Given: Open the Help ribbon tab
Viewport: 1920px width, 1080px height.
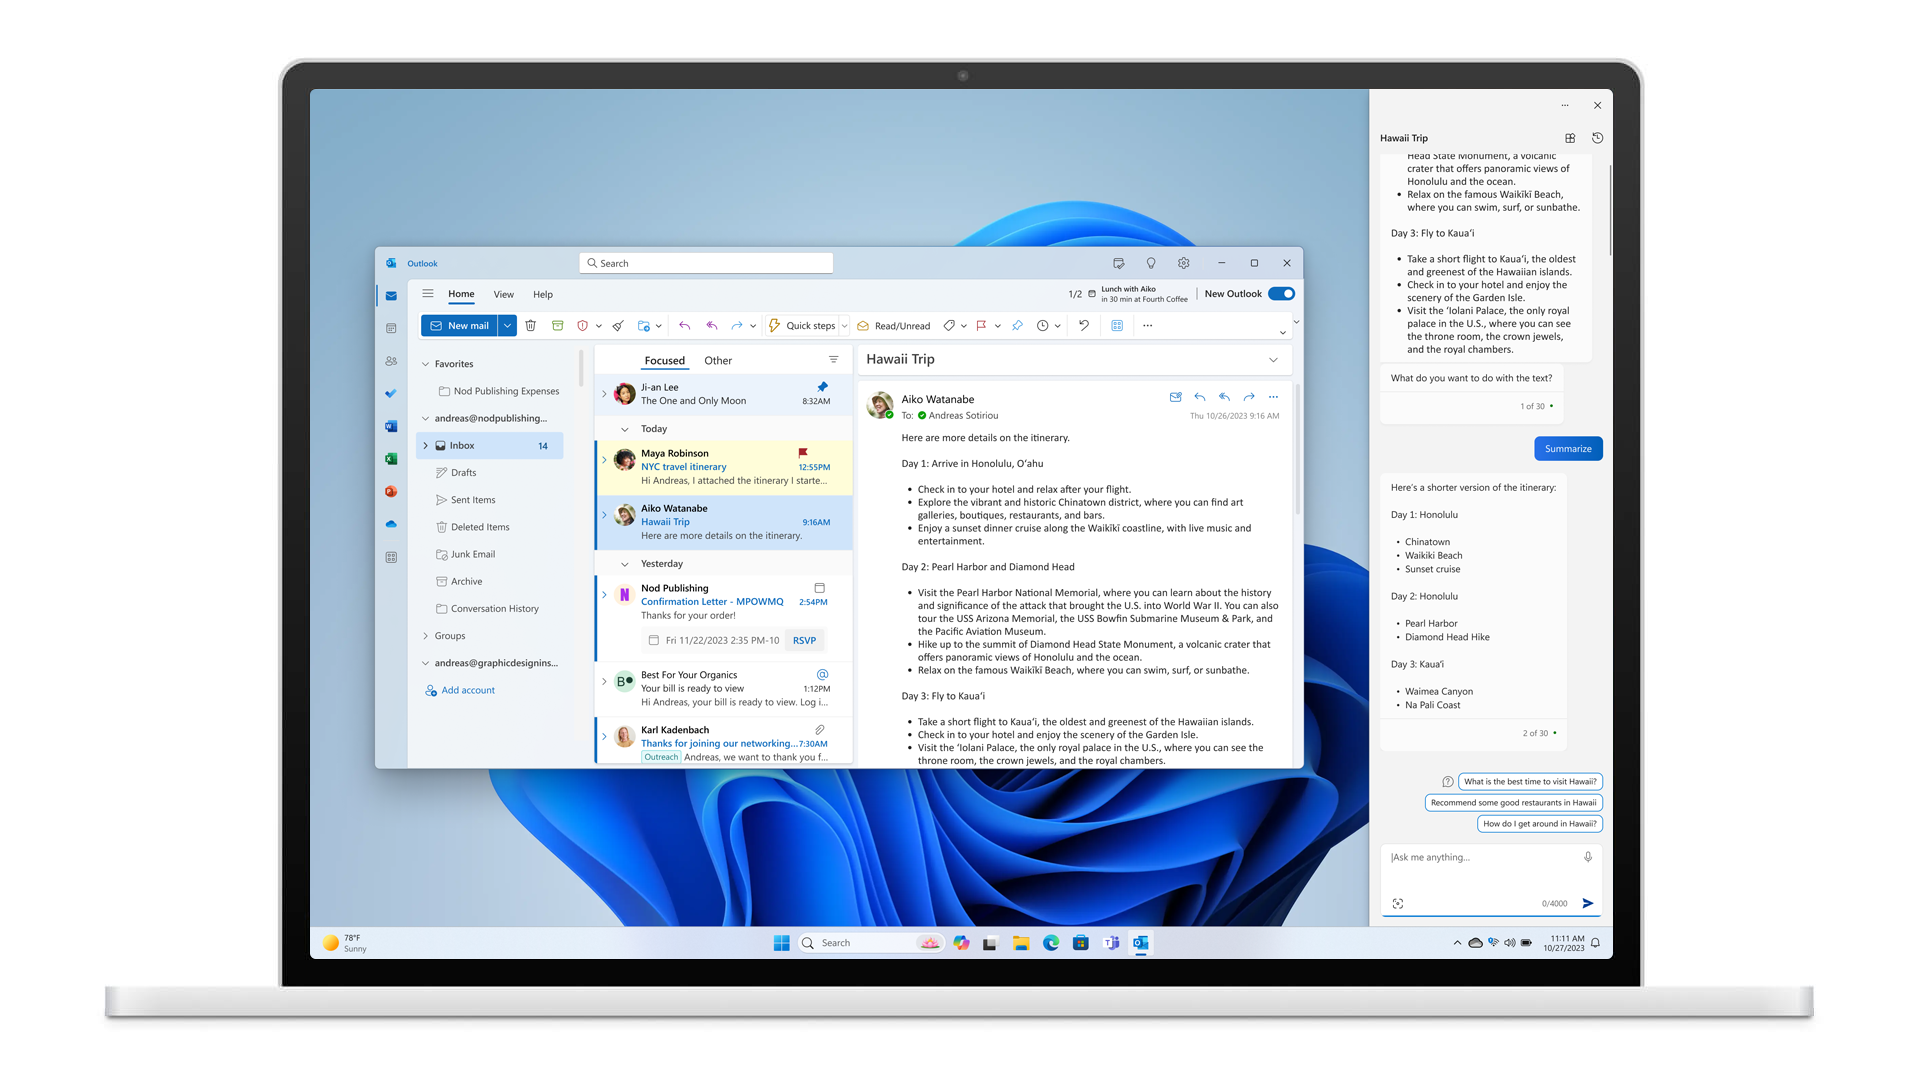Looking at the screenshot, I should click(x=543, y=294).
